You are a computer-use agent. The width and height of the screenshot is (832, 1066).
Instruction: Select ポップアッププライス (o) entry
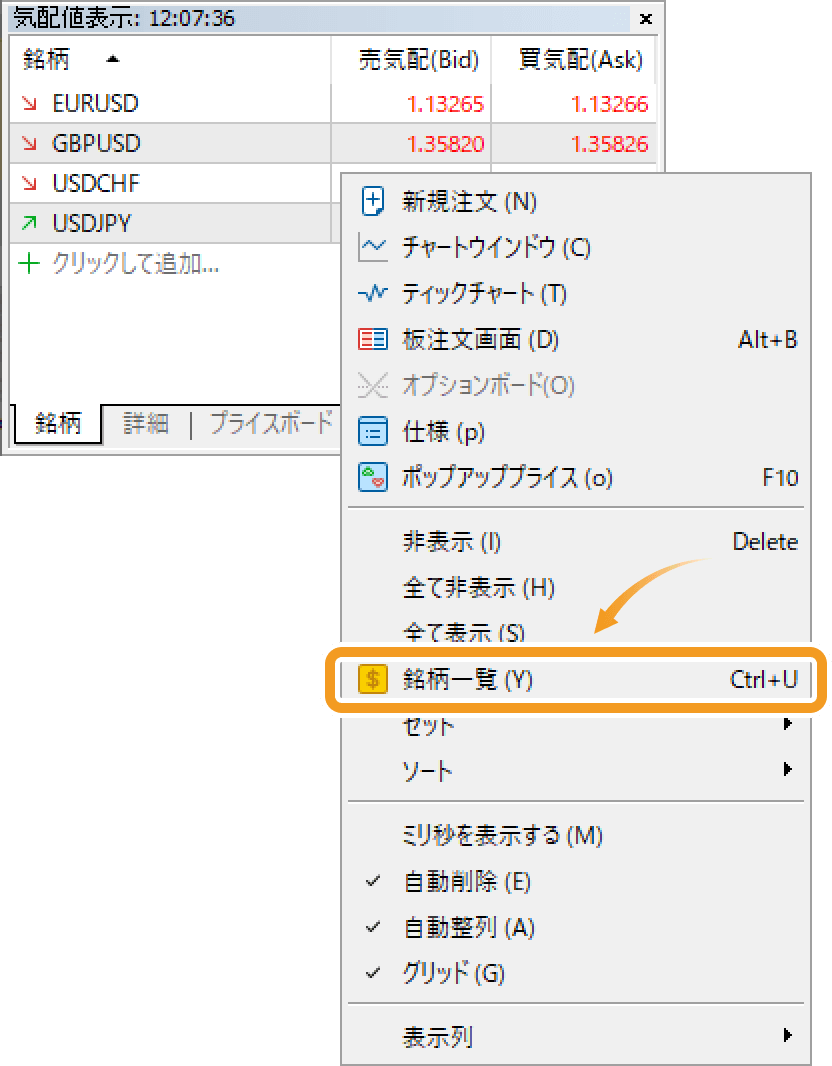click(x=576, y=477)
